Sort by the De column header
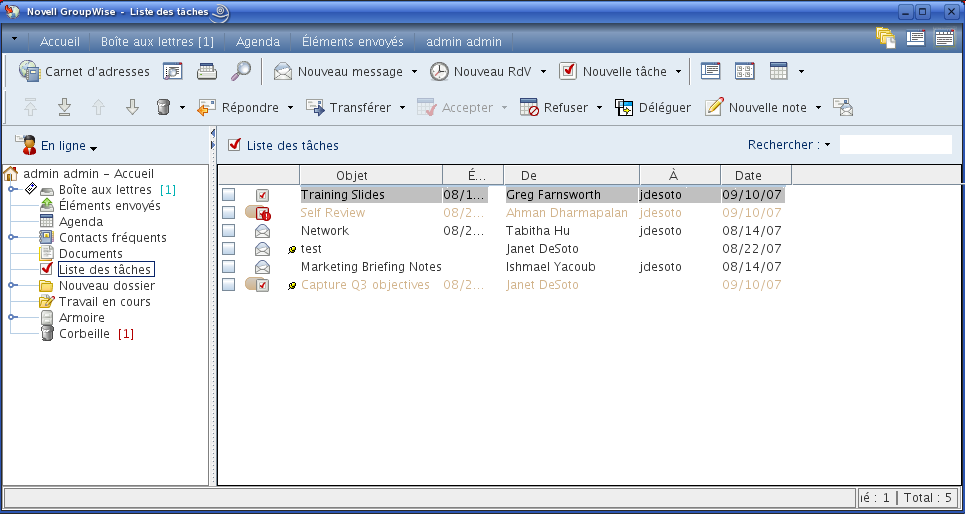The image size is (966, 514). coord(571,176)
